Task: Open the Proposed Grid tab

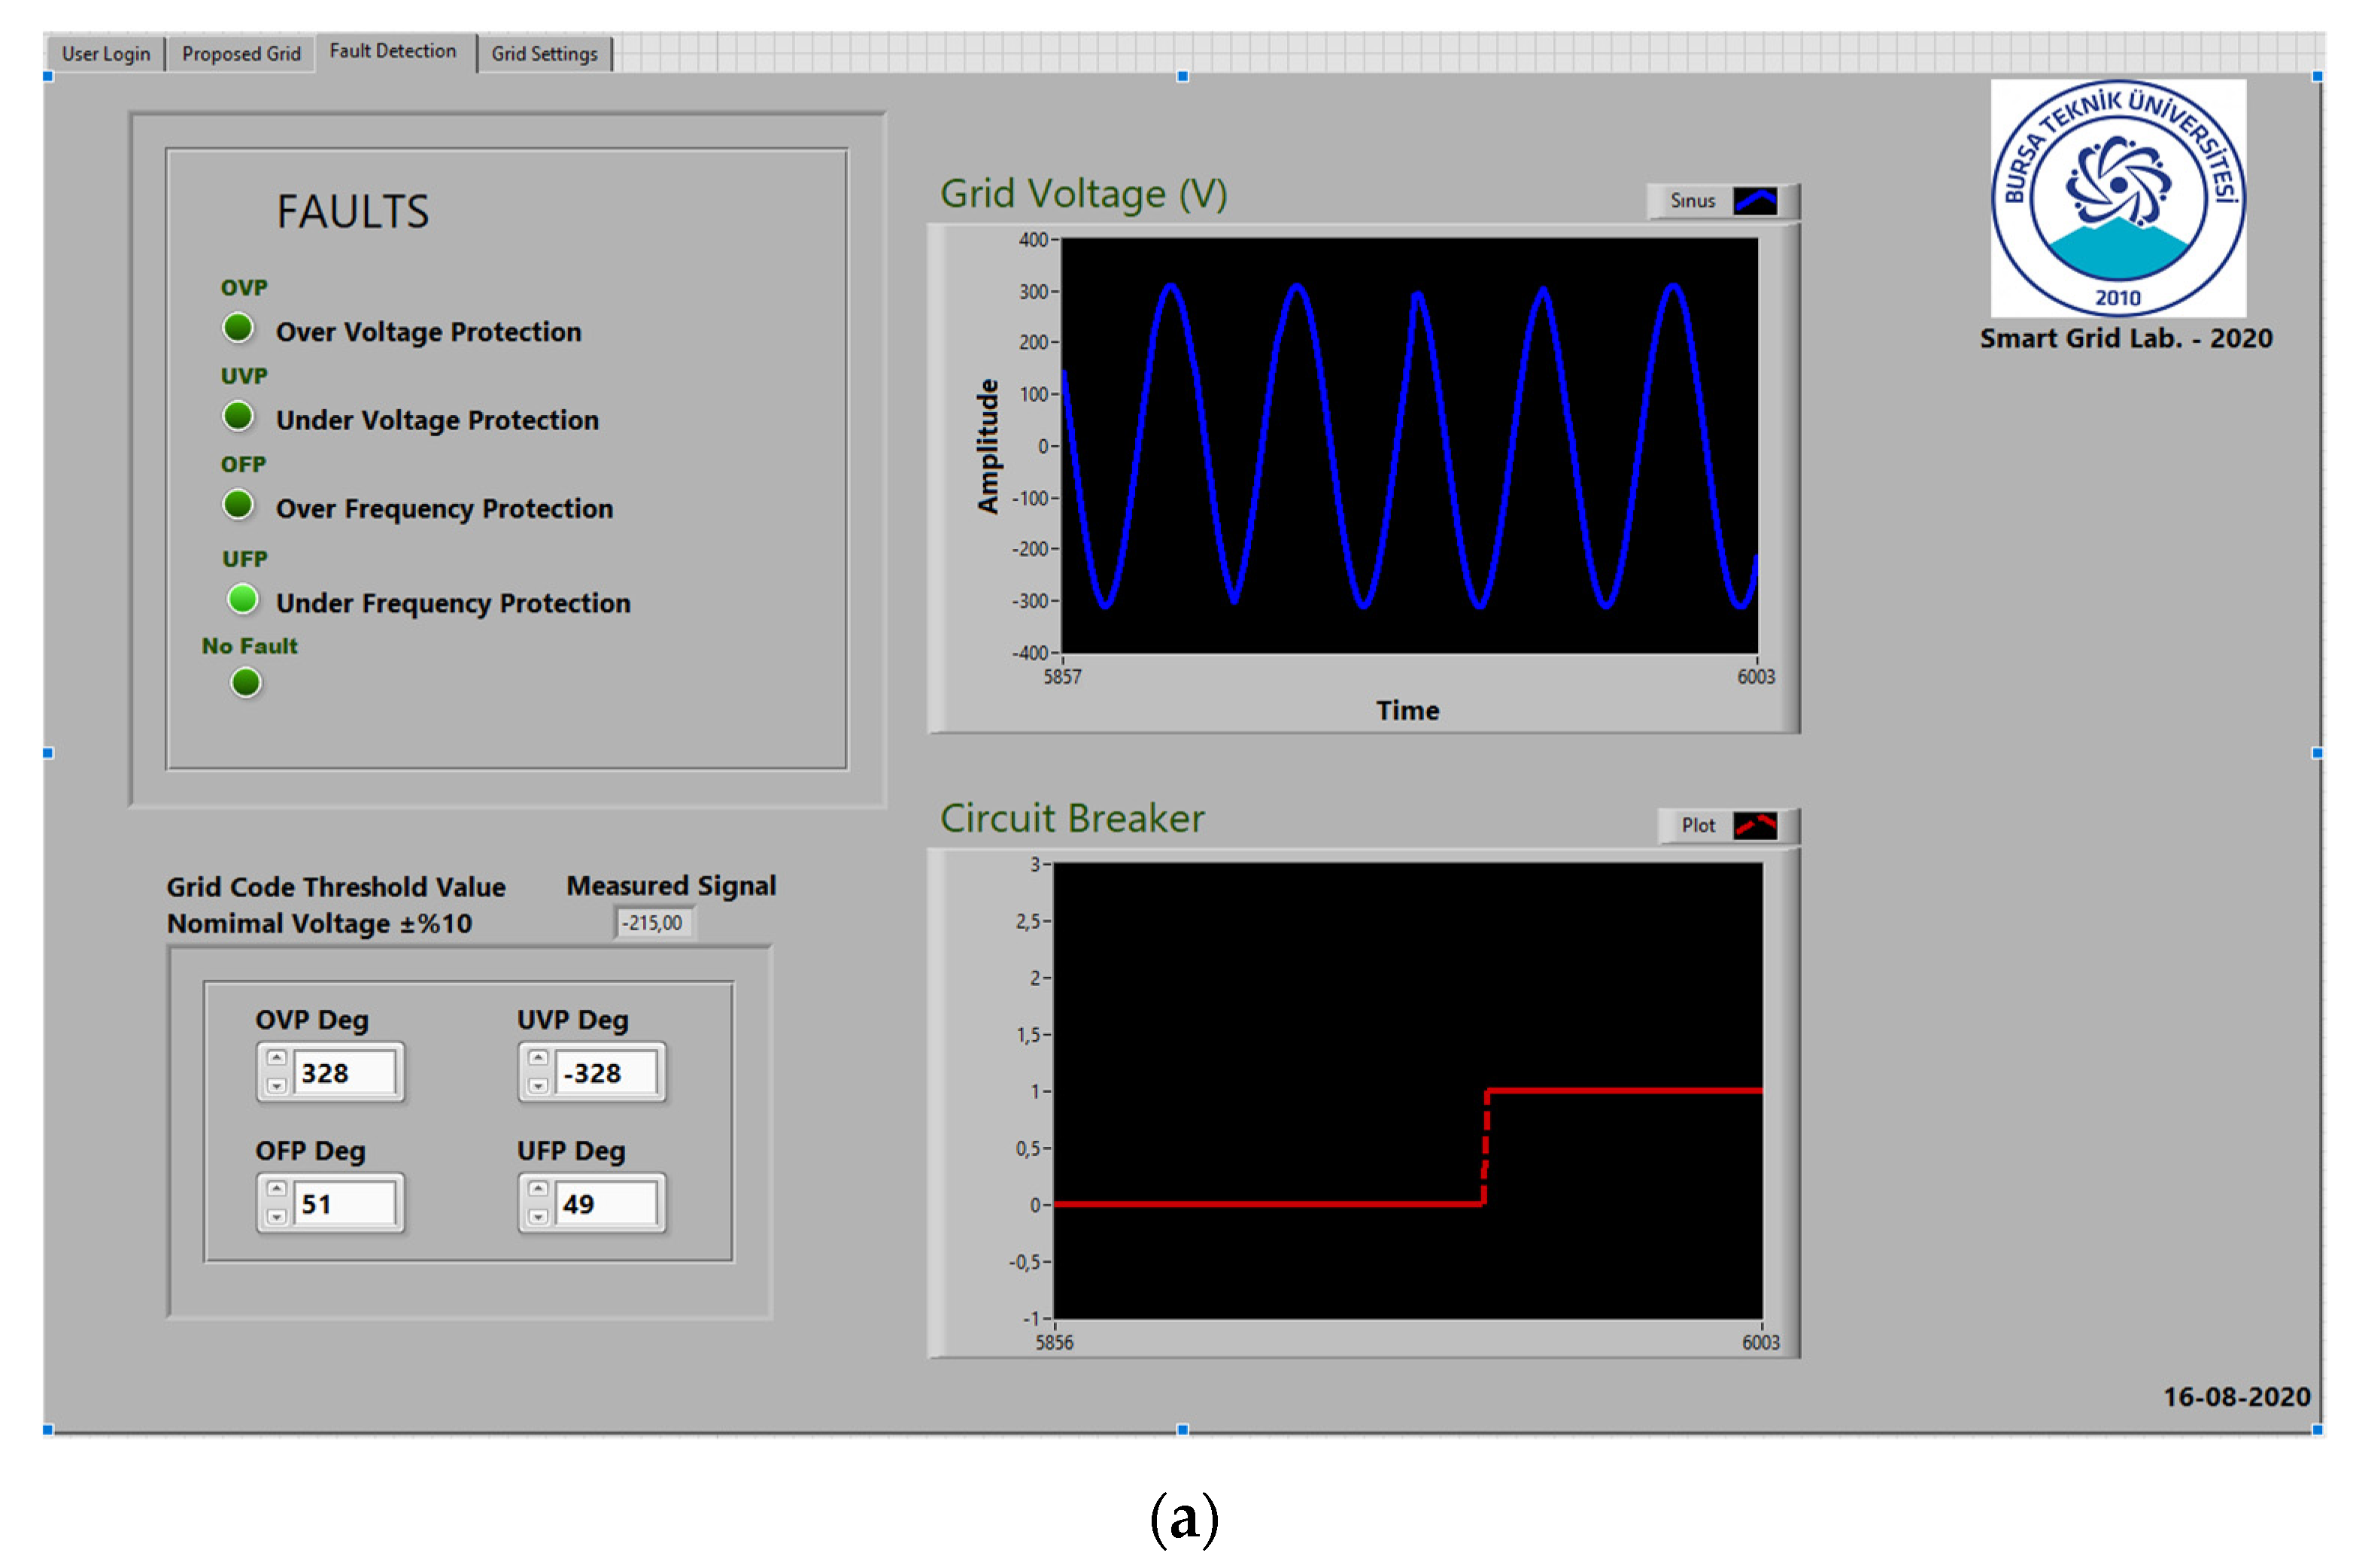Action: click(241, 54)
